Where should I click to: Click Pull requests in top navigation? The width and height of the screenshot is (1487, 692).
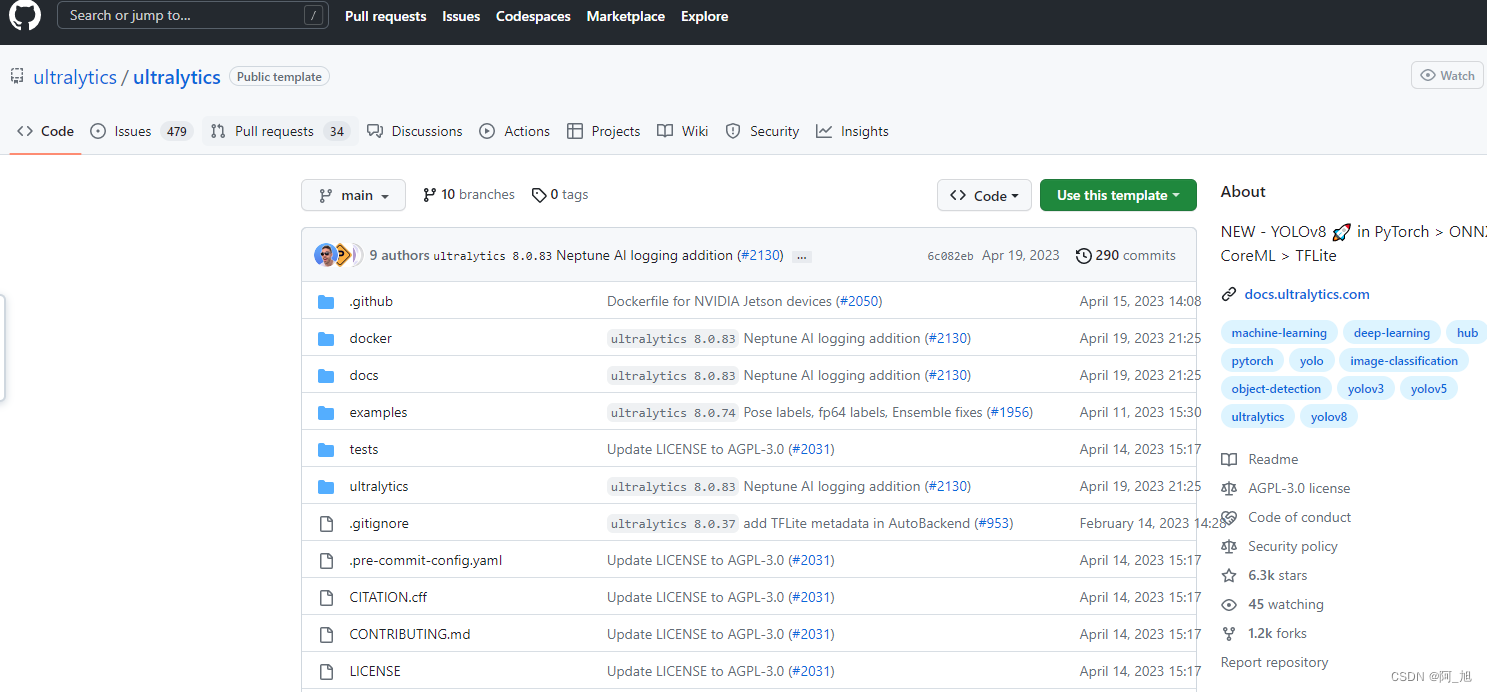tap(385, 16)
